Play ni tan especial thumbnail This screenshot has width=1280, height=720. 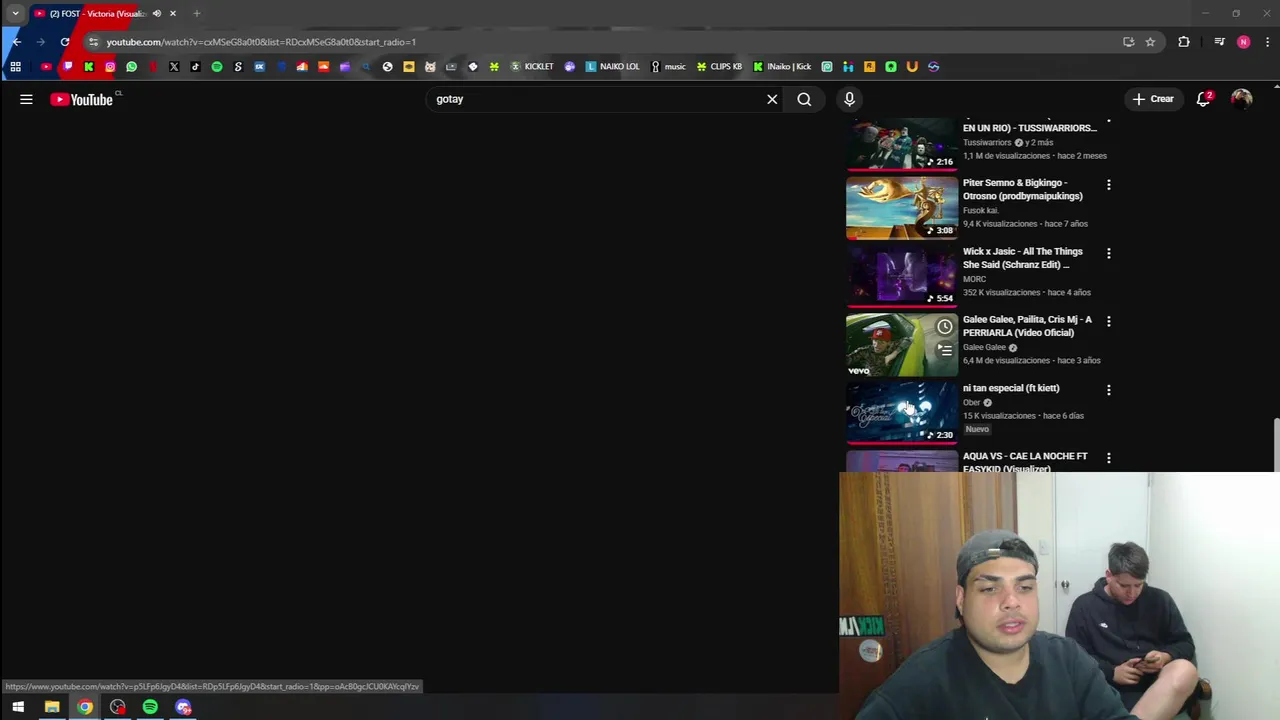pos(902,412)
